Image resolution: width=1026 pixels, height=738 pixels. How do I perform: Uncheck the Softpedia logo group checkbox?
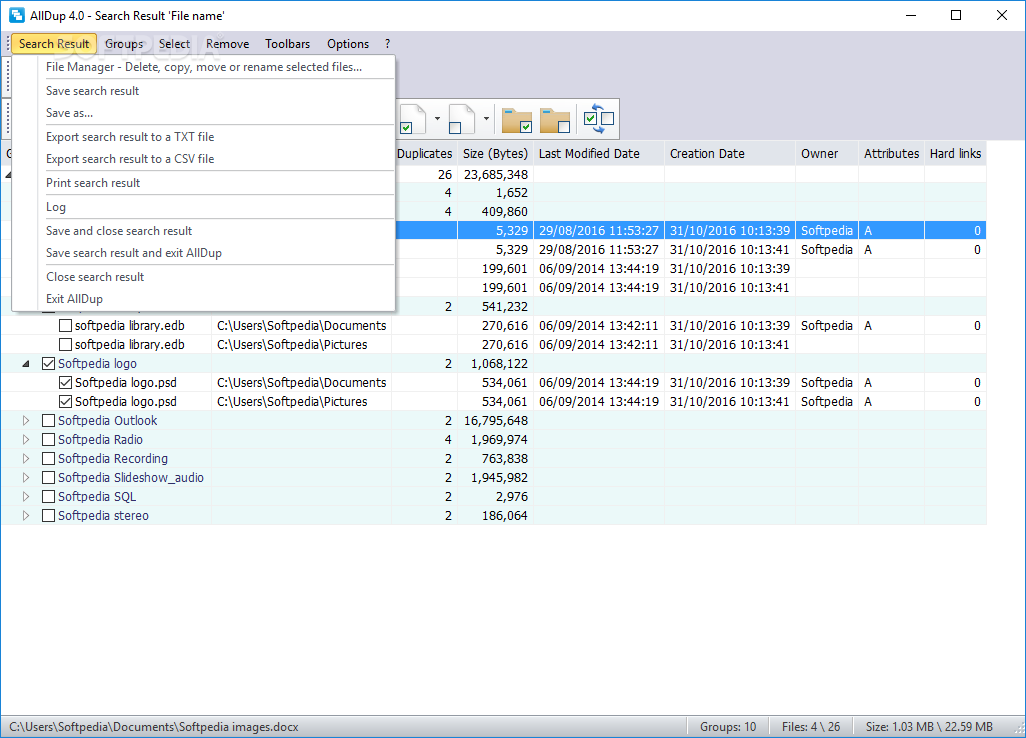pos(48,364)
